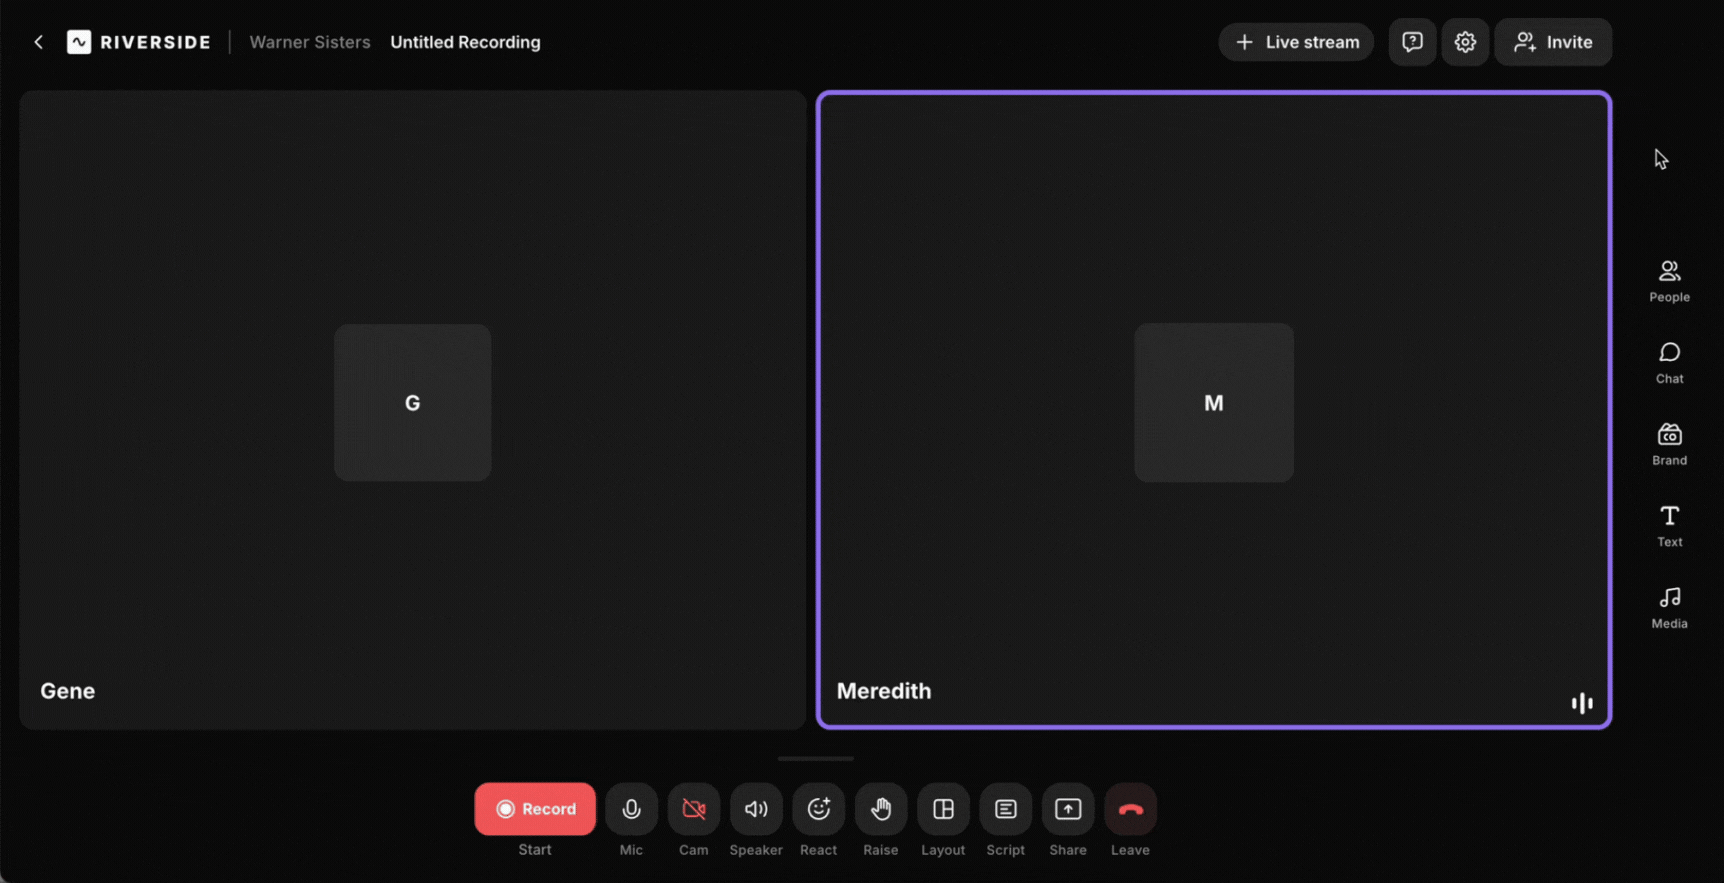Viewport: 1724px width, 883px height.
Task: Open the Script teleprompter
Action: 1005,809
